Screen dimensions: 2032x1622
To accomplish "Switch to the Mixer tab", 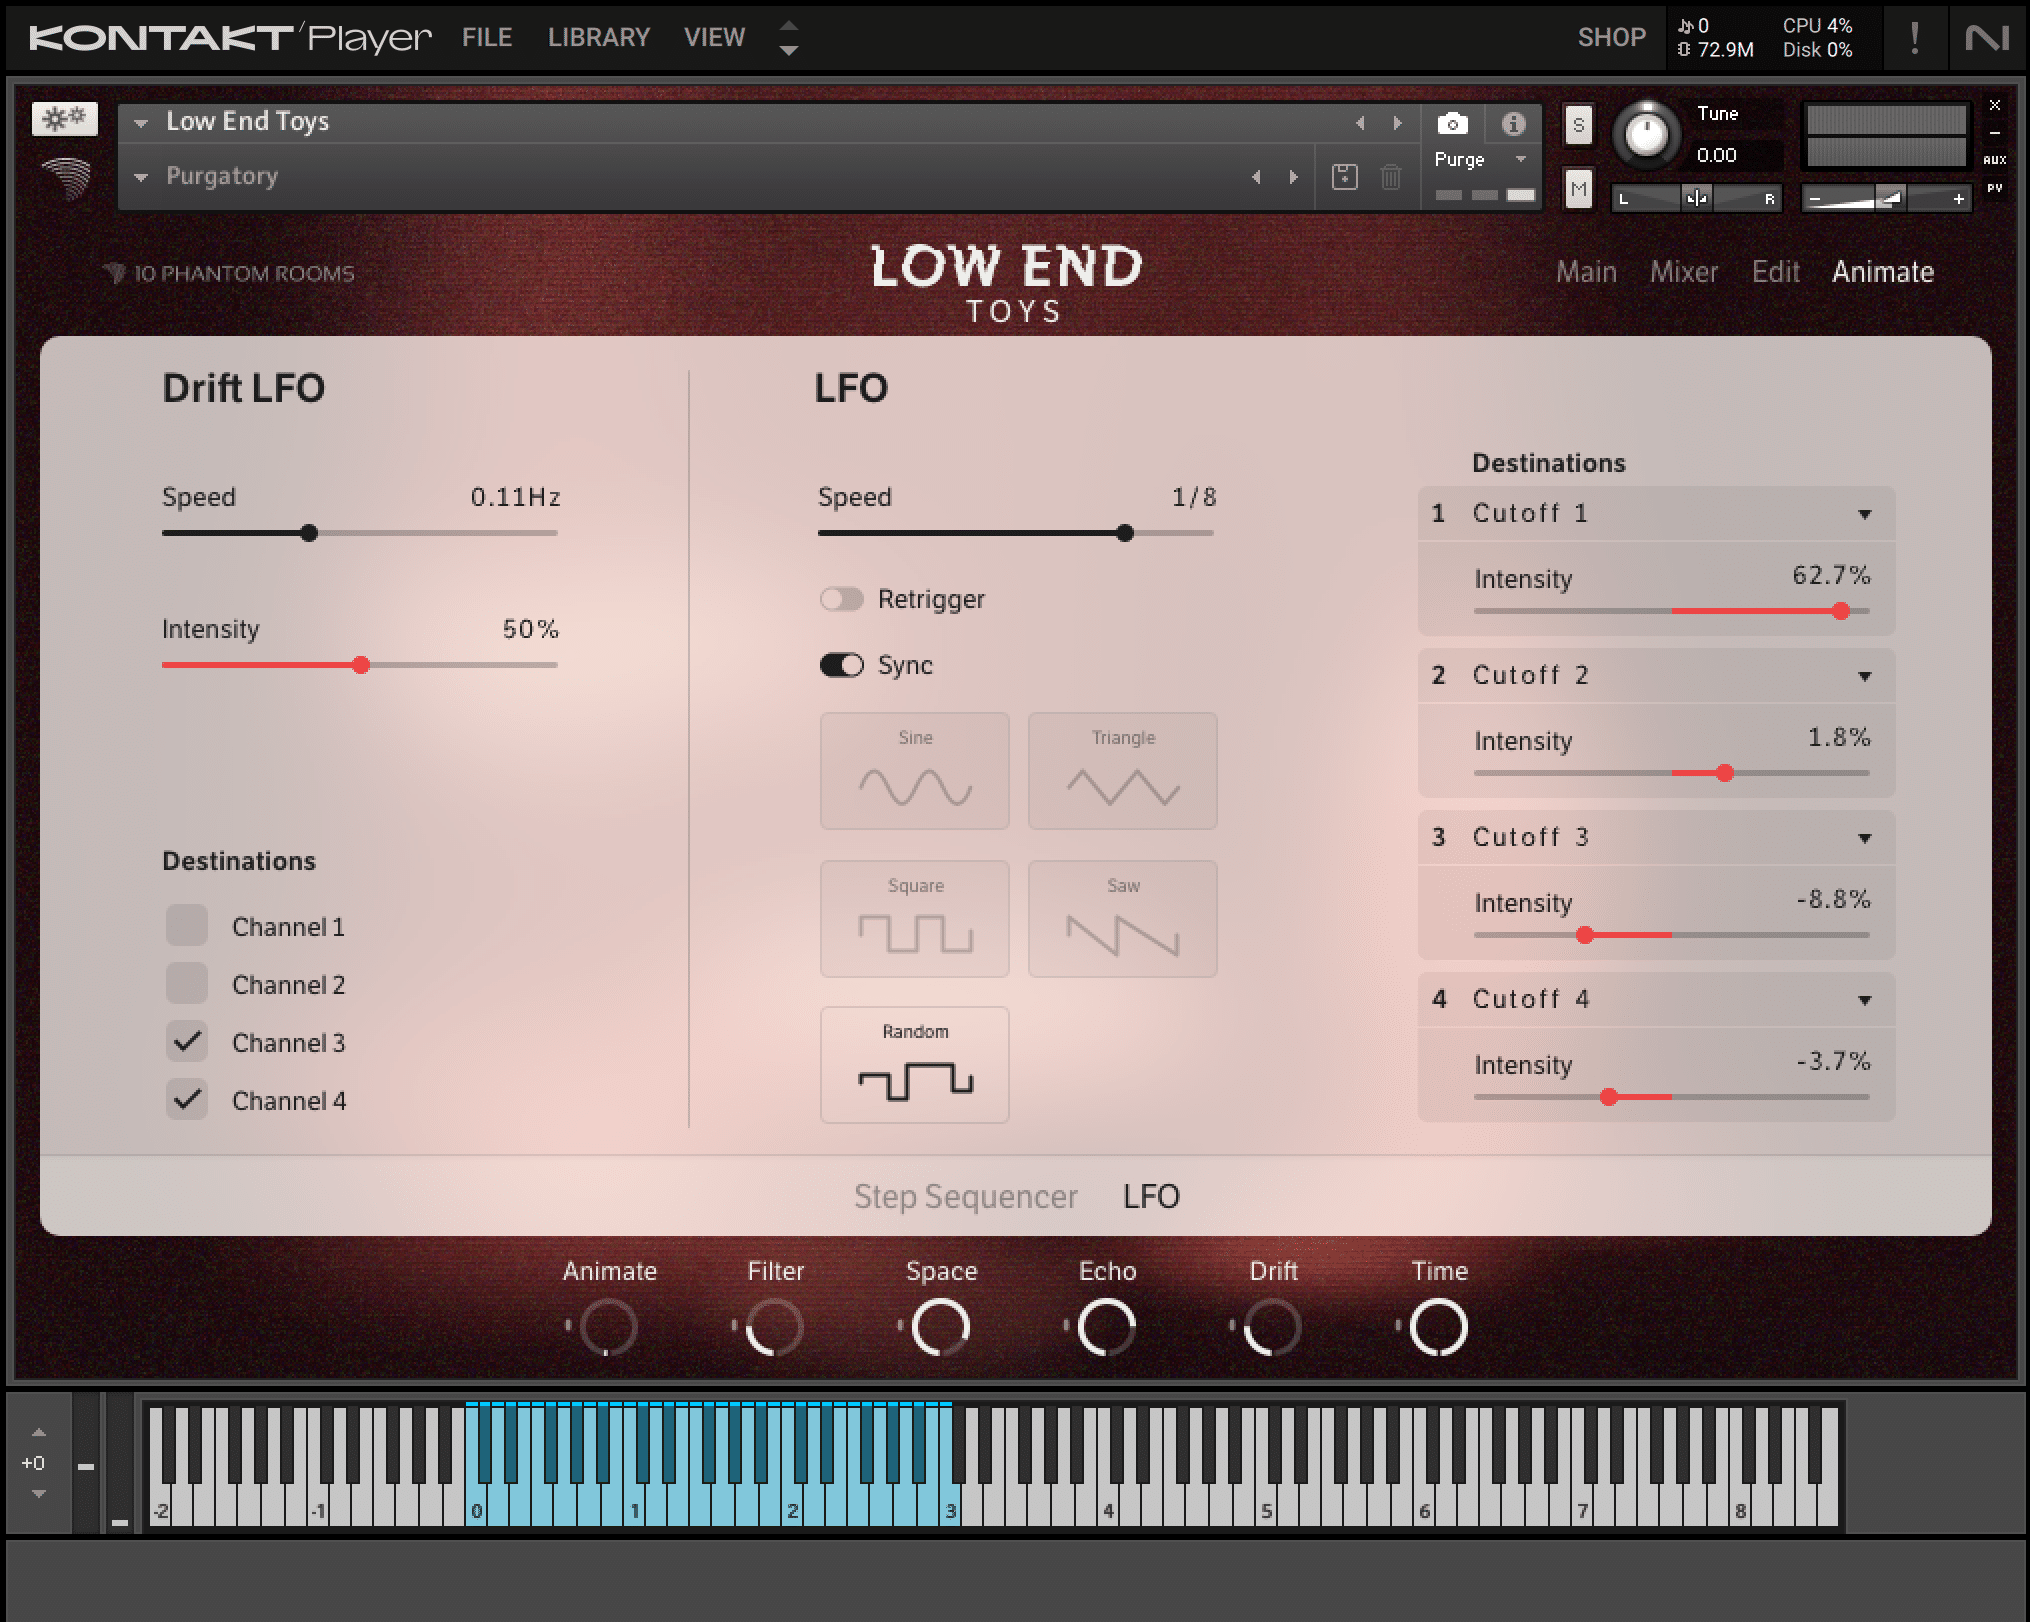I will [x=1684, y=272].
